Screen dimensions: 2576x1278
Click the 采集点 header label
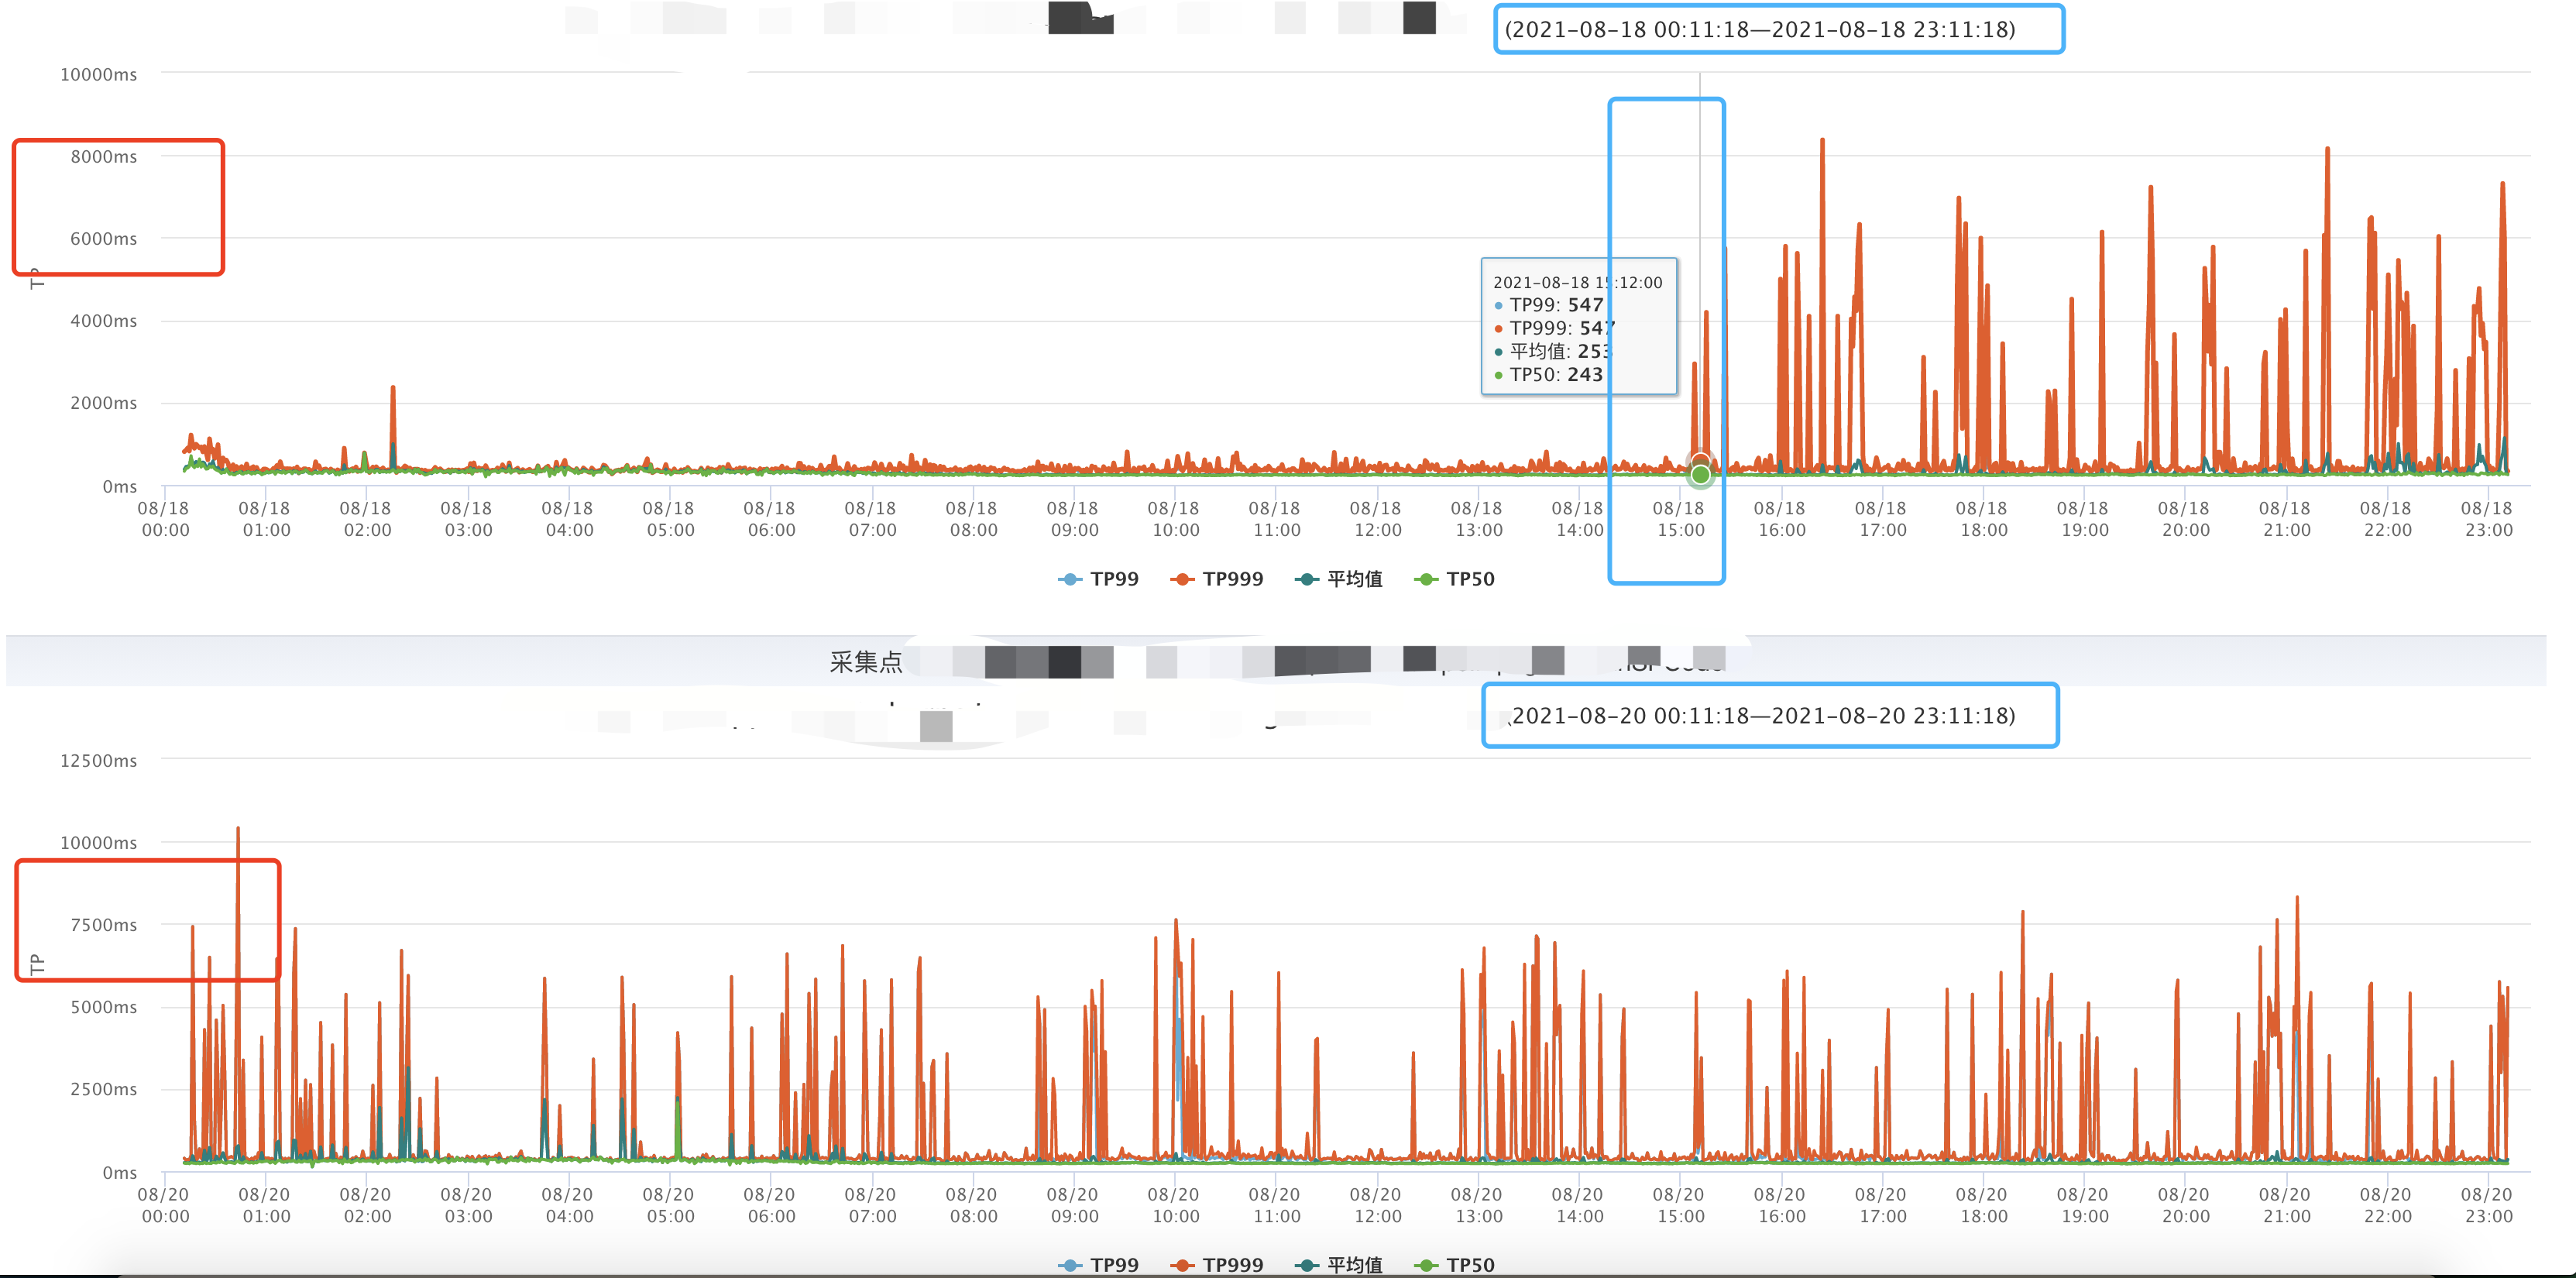coord(865,661)
